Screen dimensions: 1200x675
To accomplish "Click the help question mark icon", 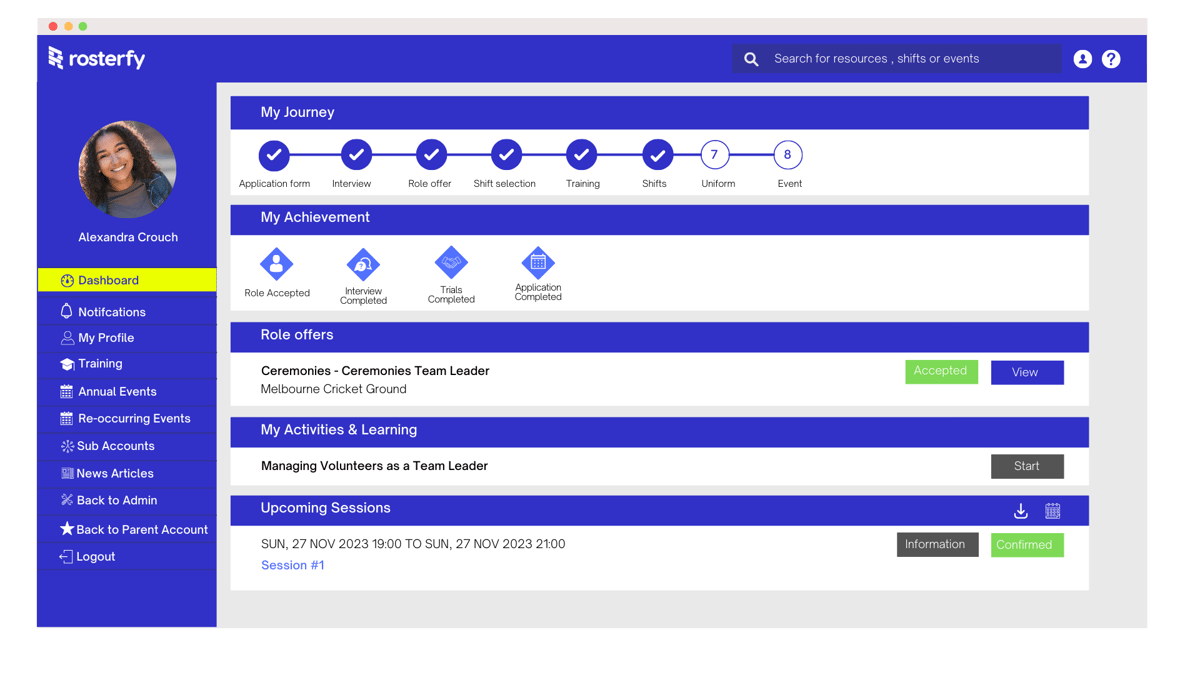I will (1111, 58).
